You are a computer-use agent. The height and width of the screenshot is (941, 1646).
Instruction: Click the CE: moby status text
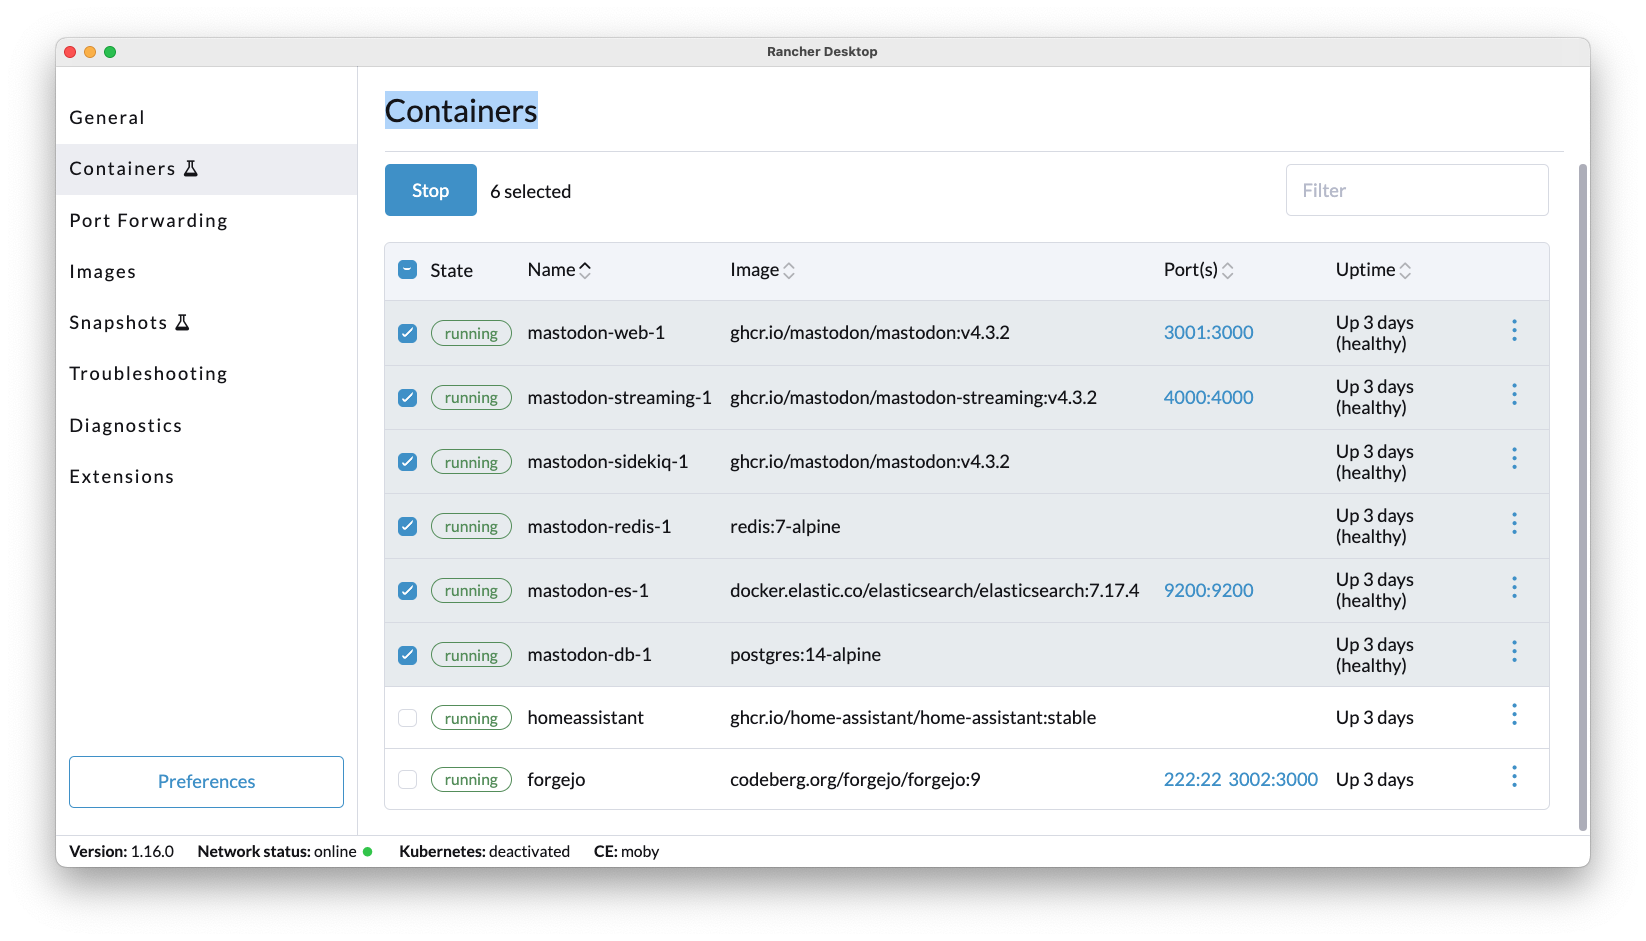626,852
